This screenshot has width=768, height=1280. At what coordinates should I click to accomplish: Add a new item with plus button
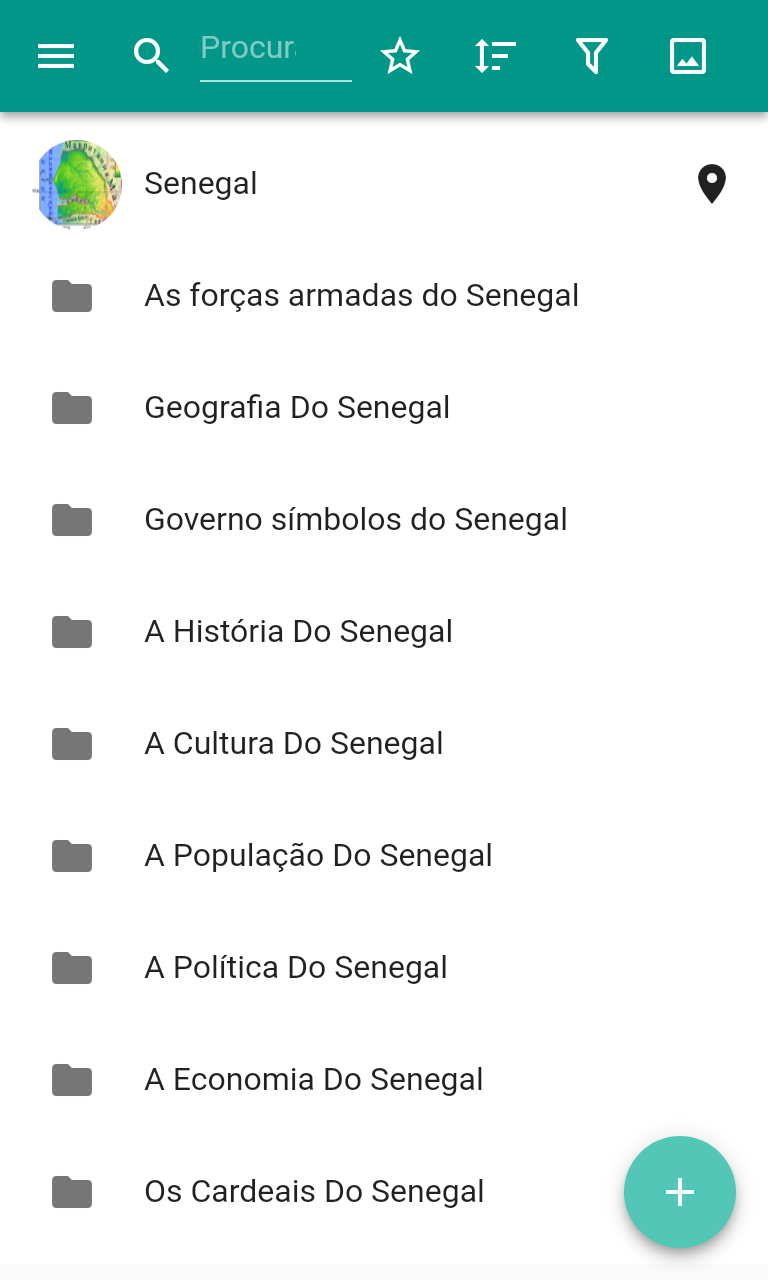[x=680, y=1192]
